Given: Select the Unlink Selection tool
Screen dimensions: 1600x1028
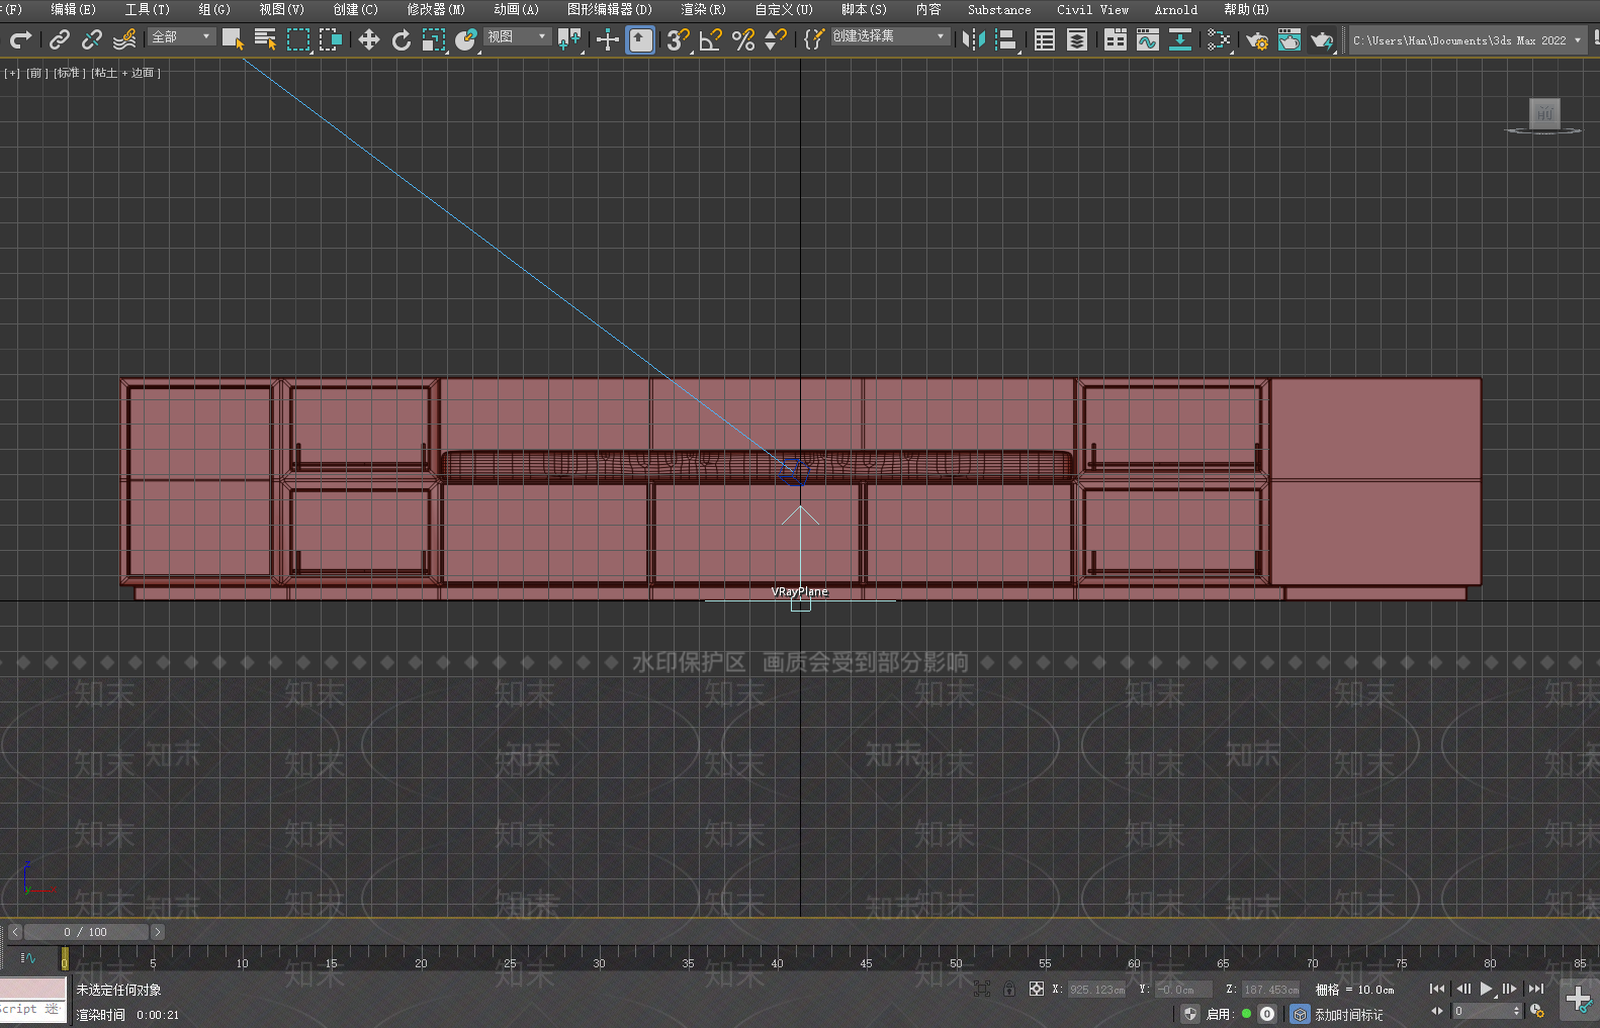Looking at the screenshot, I should coord(91,40).
